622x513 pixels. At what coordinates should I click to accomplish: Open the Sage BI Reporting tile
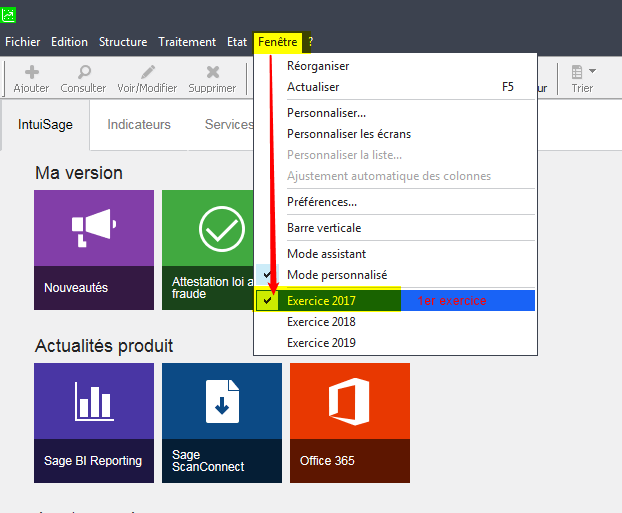coord(94,422)
